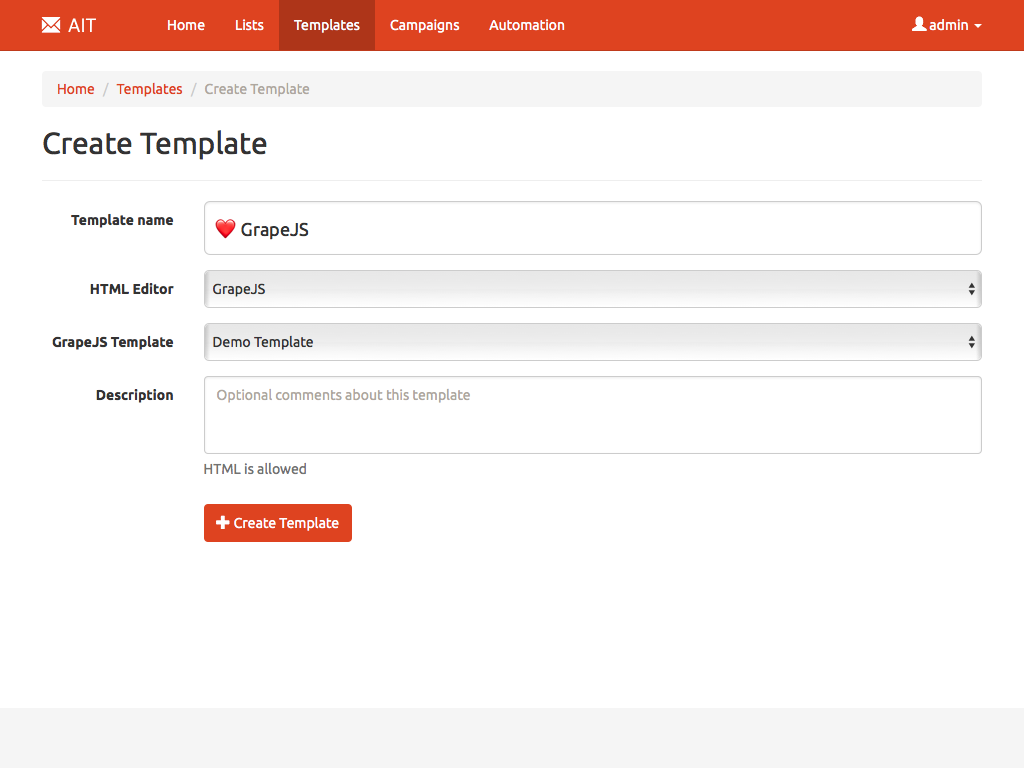Navigate to the Automation section
Image resolution: width=1024 pixels, height=768 pixels.
pyautogui.click(x=527, y=25)
